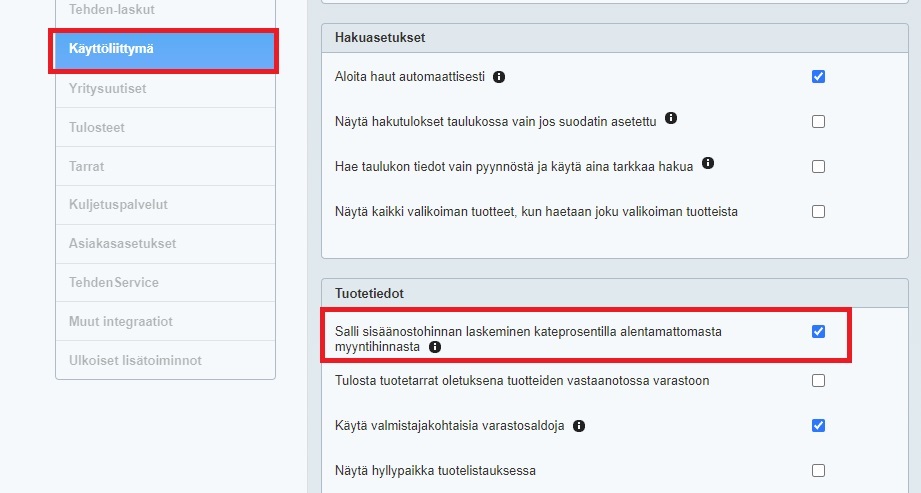Click info icon beside 'Hae taulukon tiedot' setting
921x493 pixels.
tap(708, 163)
